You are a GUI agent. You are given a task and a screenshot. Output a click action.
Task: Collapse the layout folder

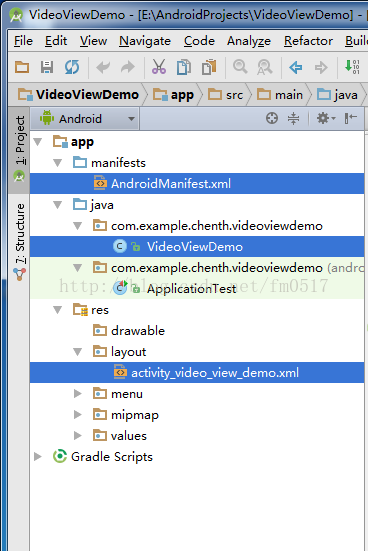(78, 352)
